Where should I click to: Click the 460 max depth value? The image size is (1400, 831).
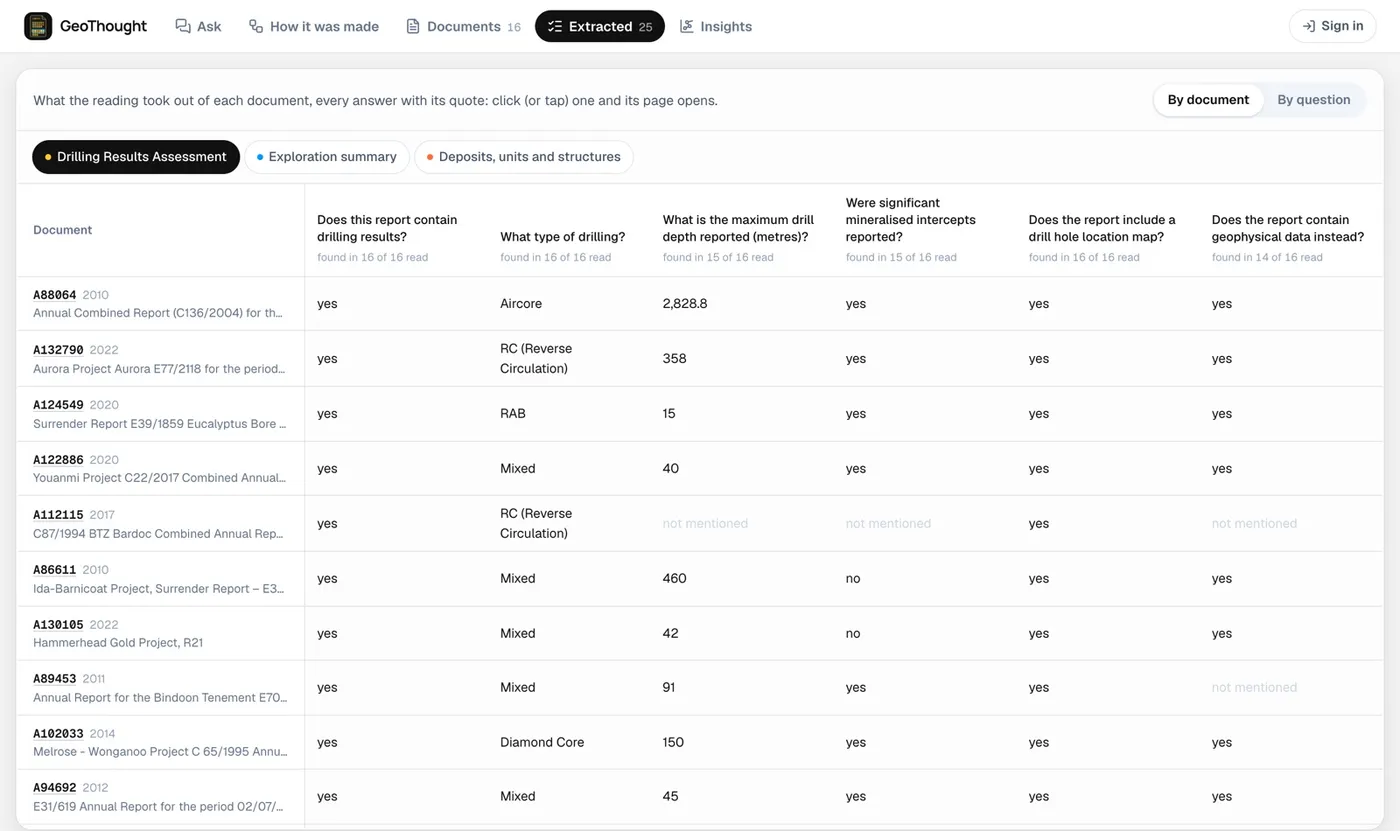[x=675, y=579]
